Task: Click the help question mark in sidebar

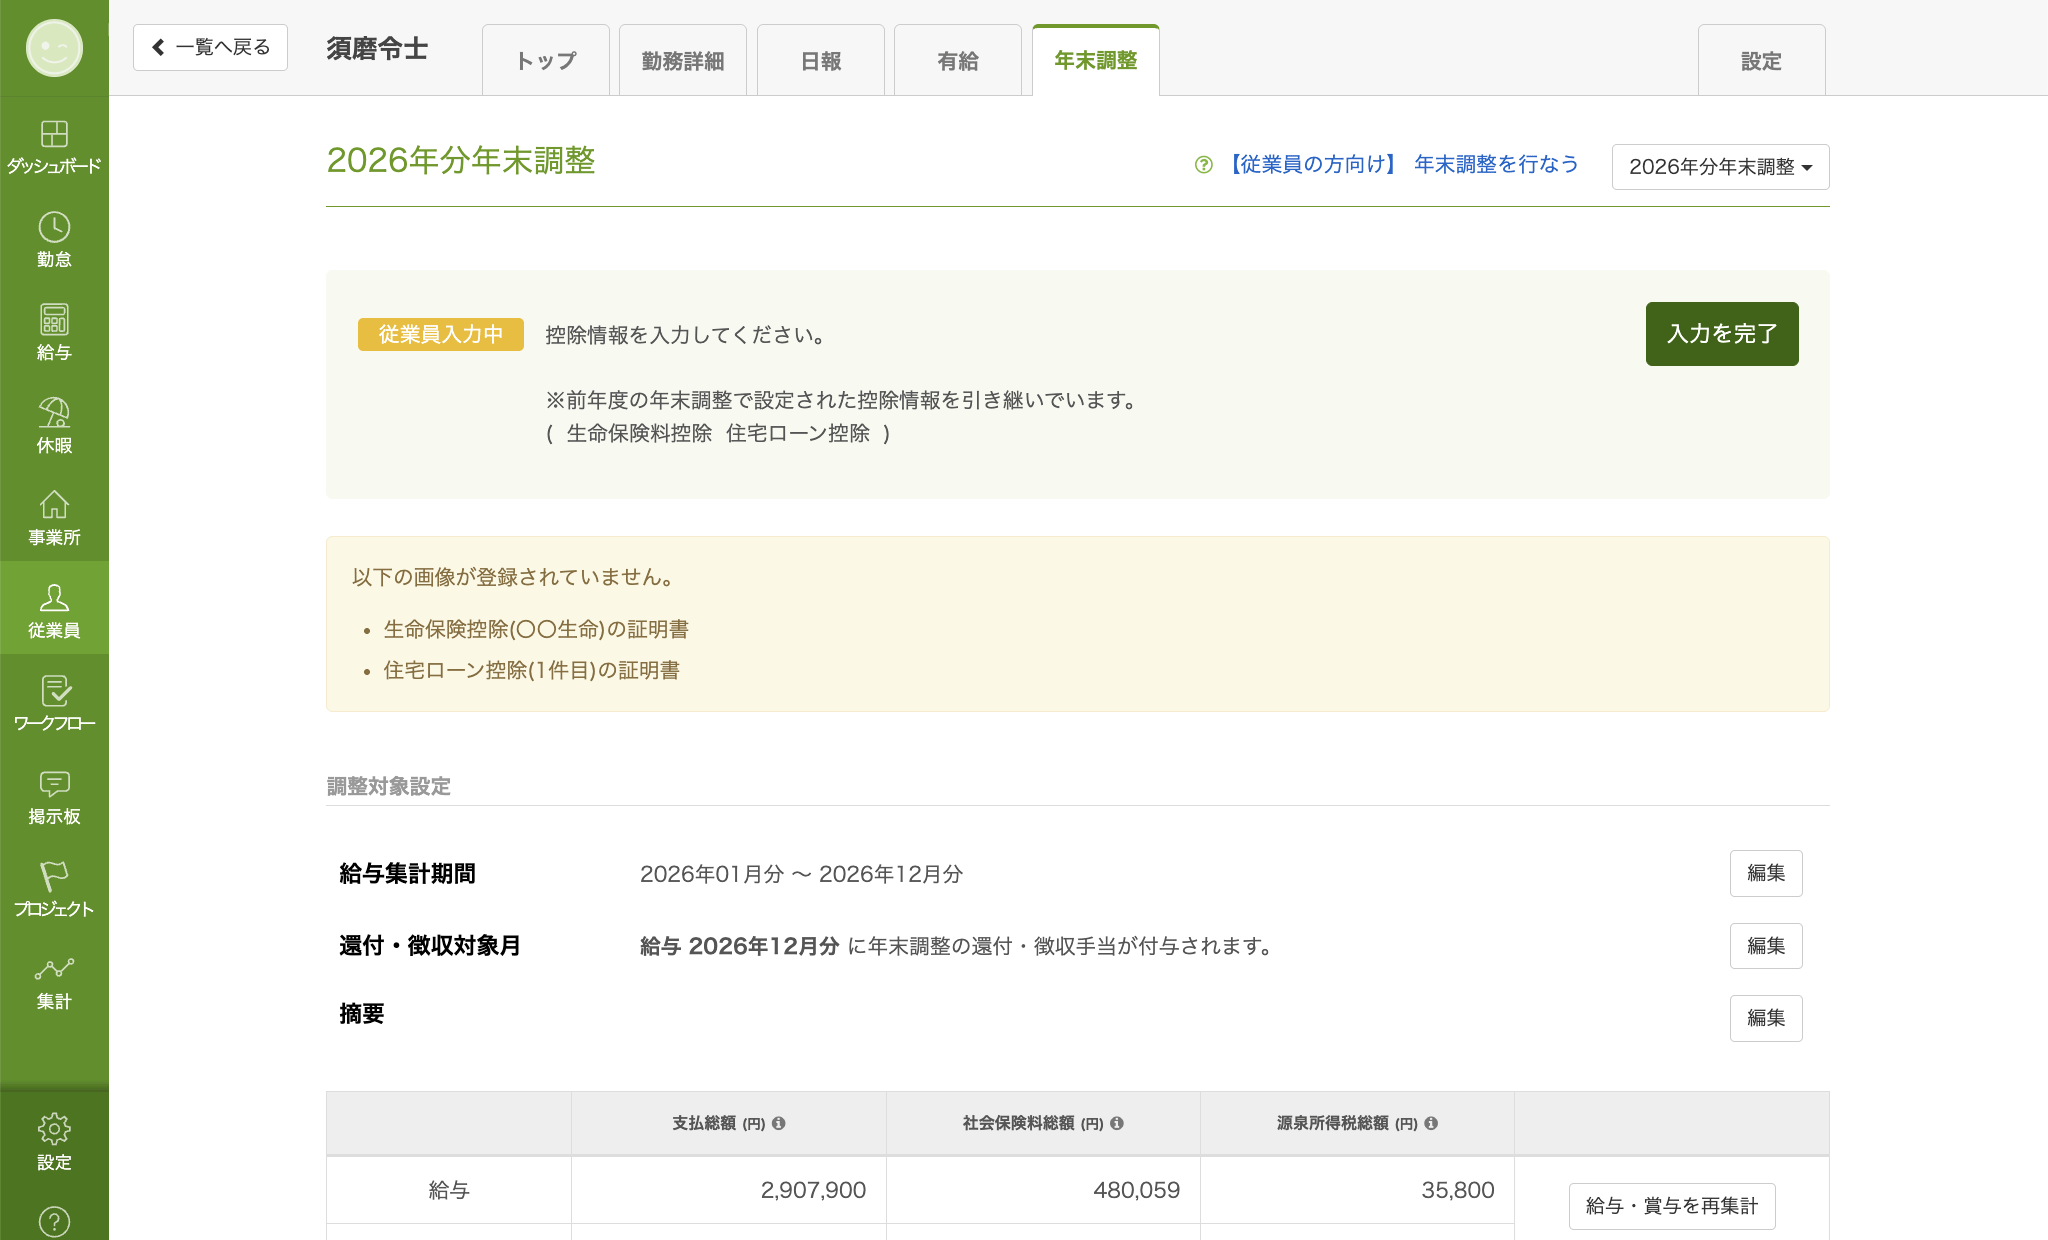Action: pos(54,1221)
